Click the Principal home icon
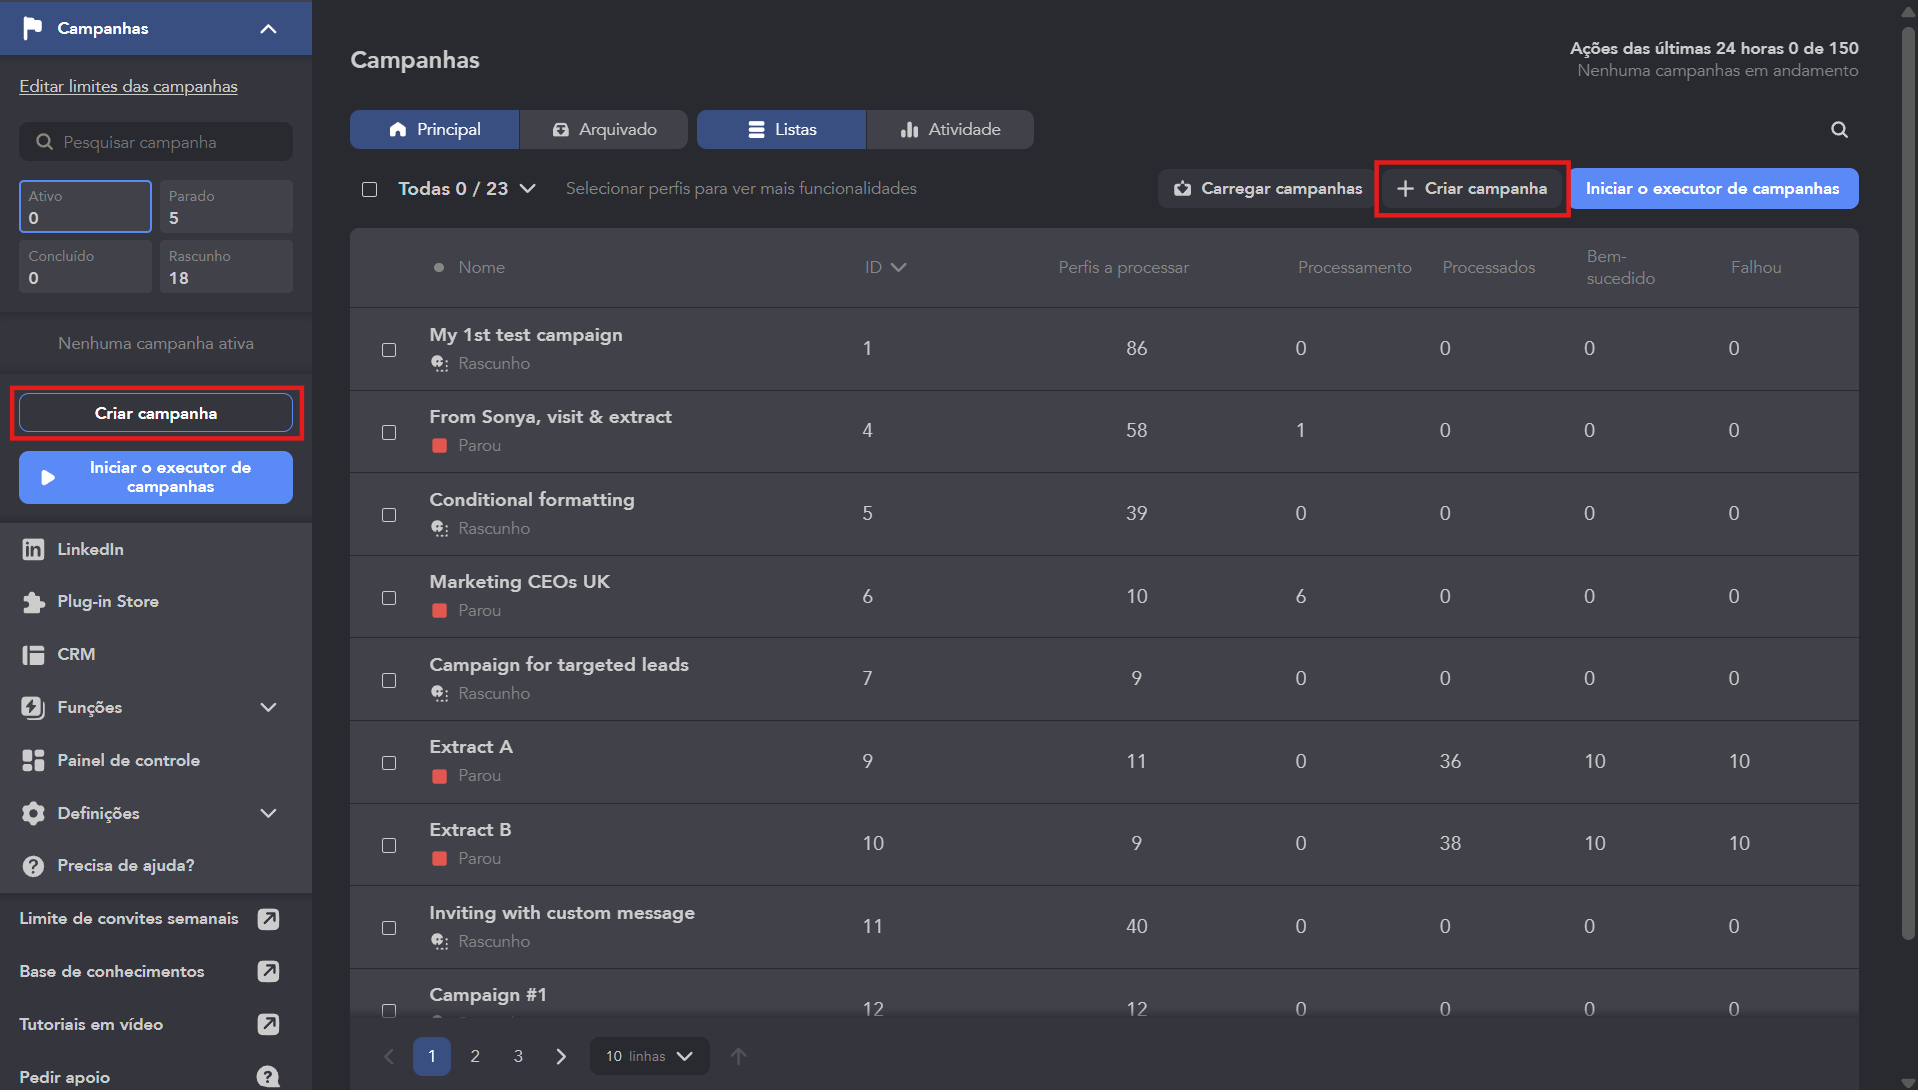The height and width of the screenshot is (1090, 1918). [398, 129]
